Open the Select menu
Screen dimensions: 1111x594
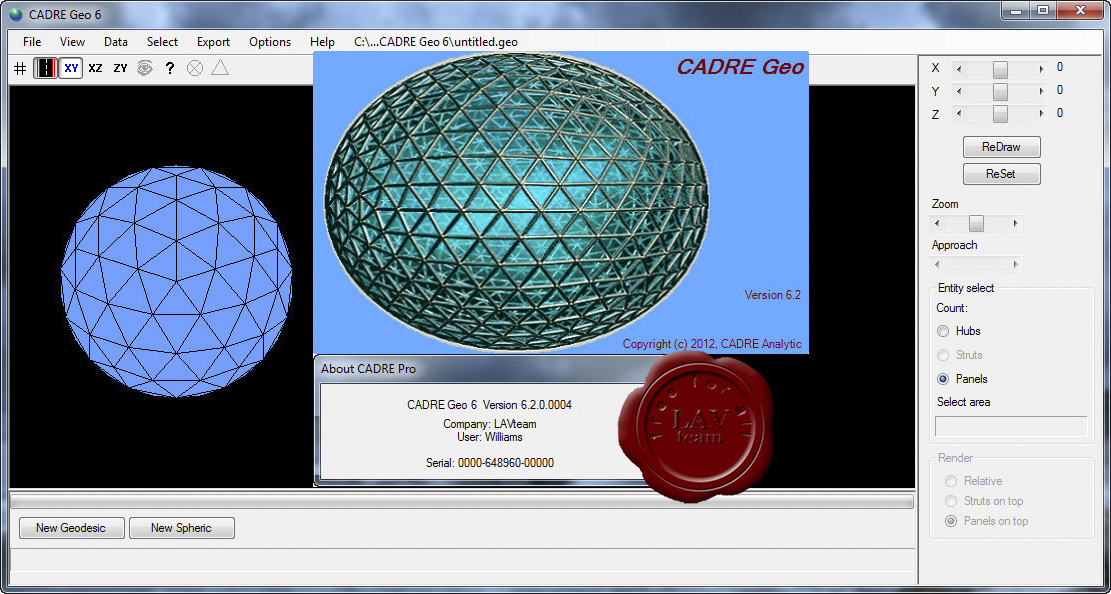click(162, 42)
